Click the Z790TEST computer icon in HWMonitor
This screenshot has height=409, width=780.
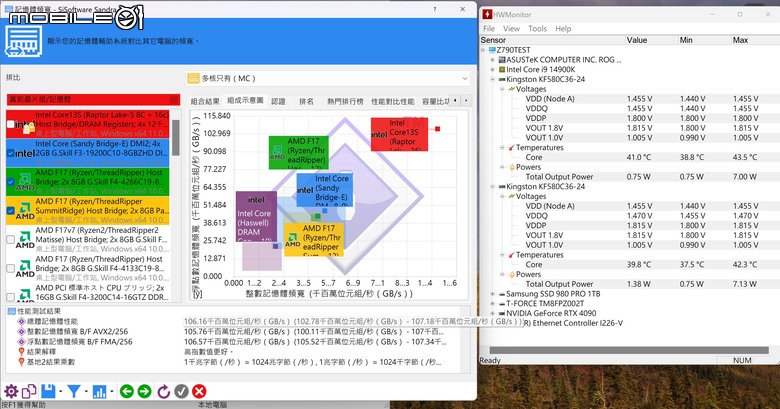[492, 50]
